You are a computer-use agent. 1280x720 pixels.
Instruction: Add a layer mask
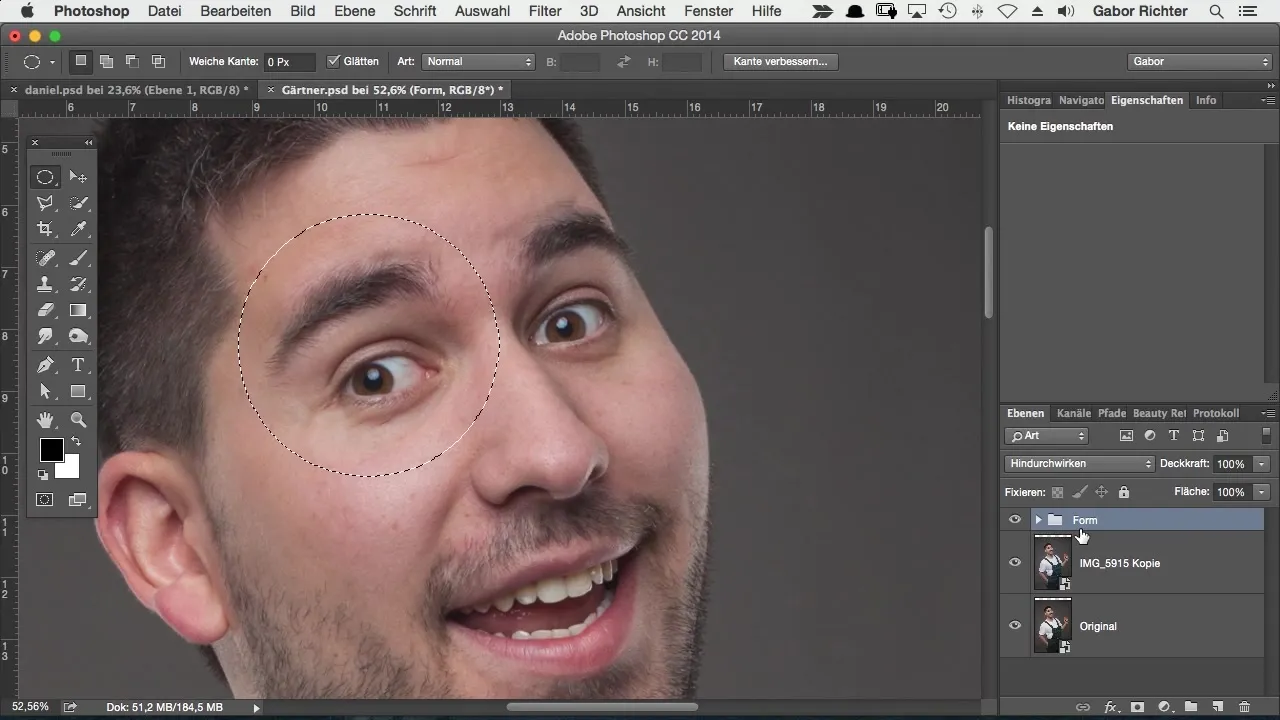click(x=1137, y=707)
